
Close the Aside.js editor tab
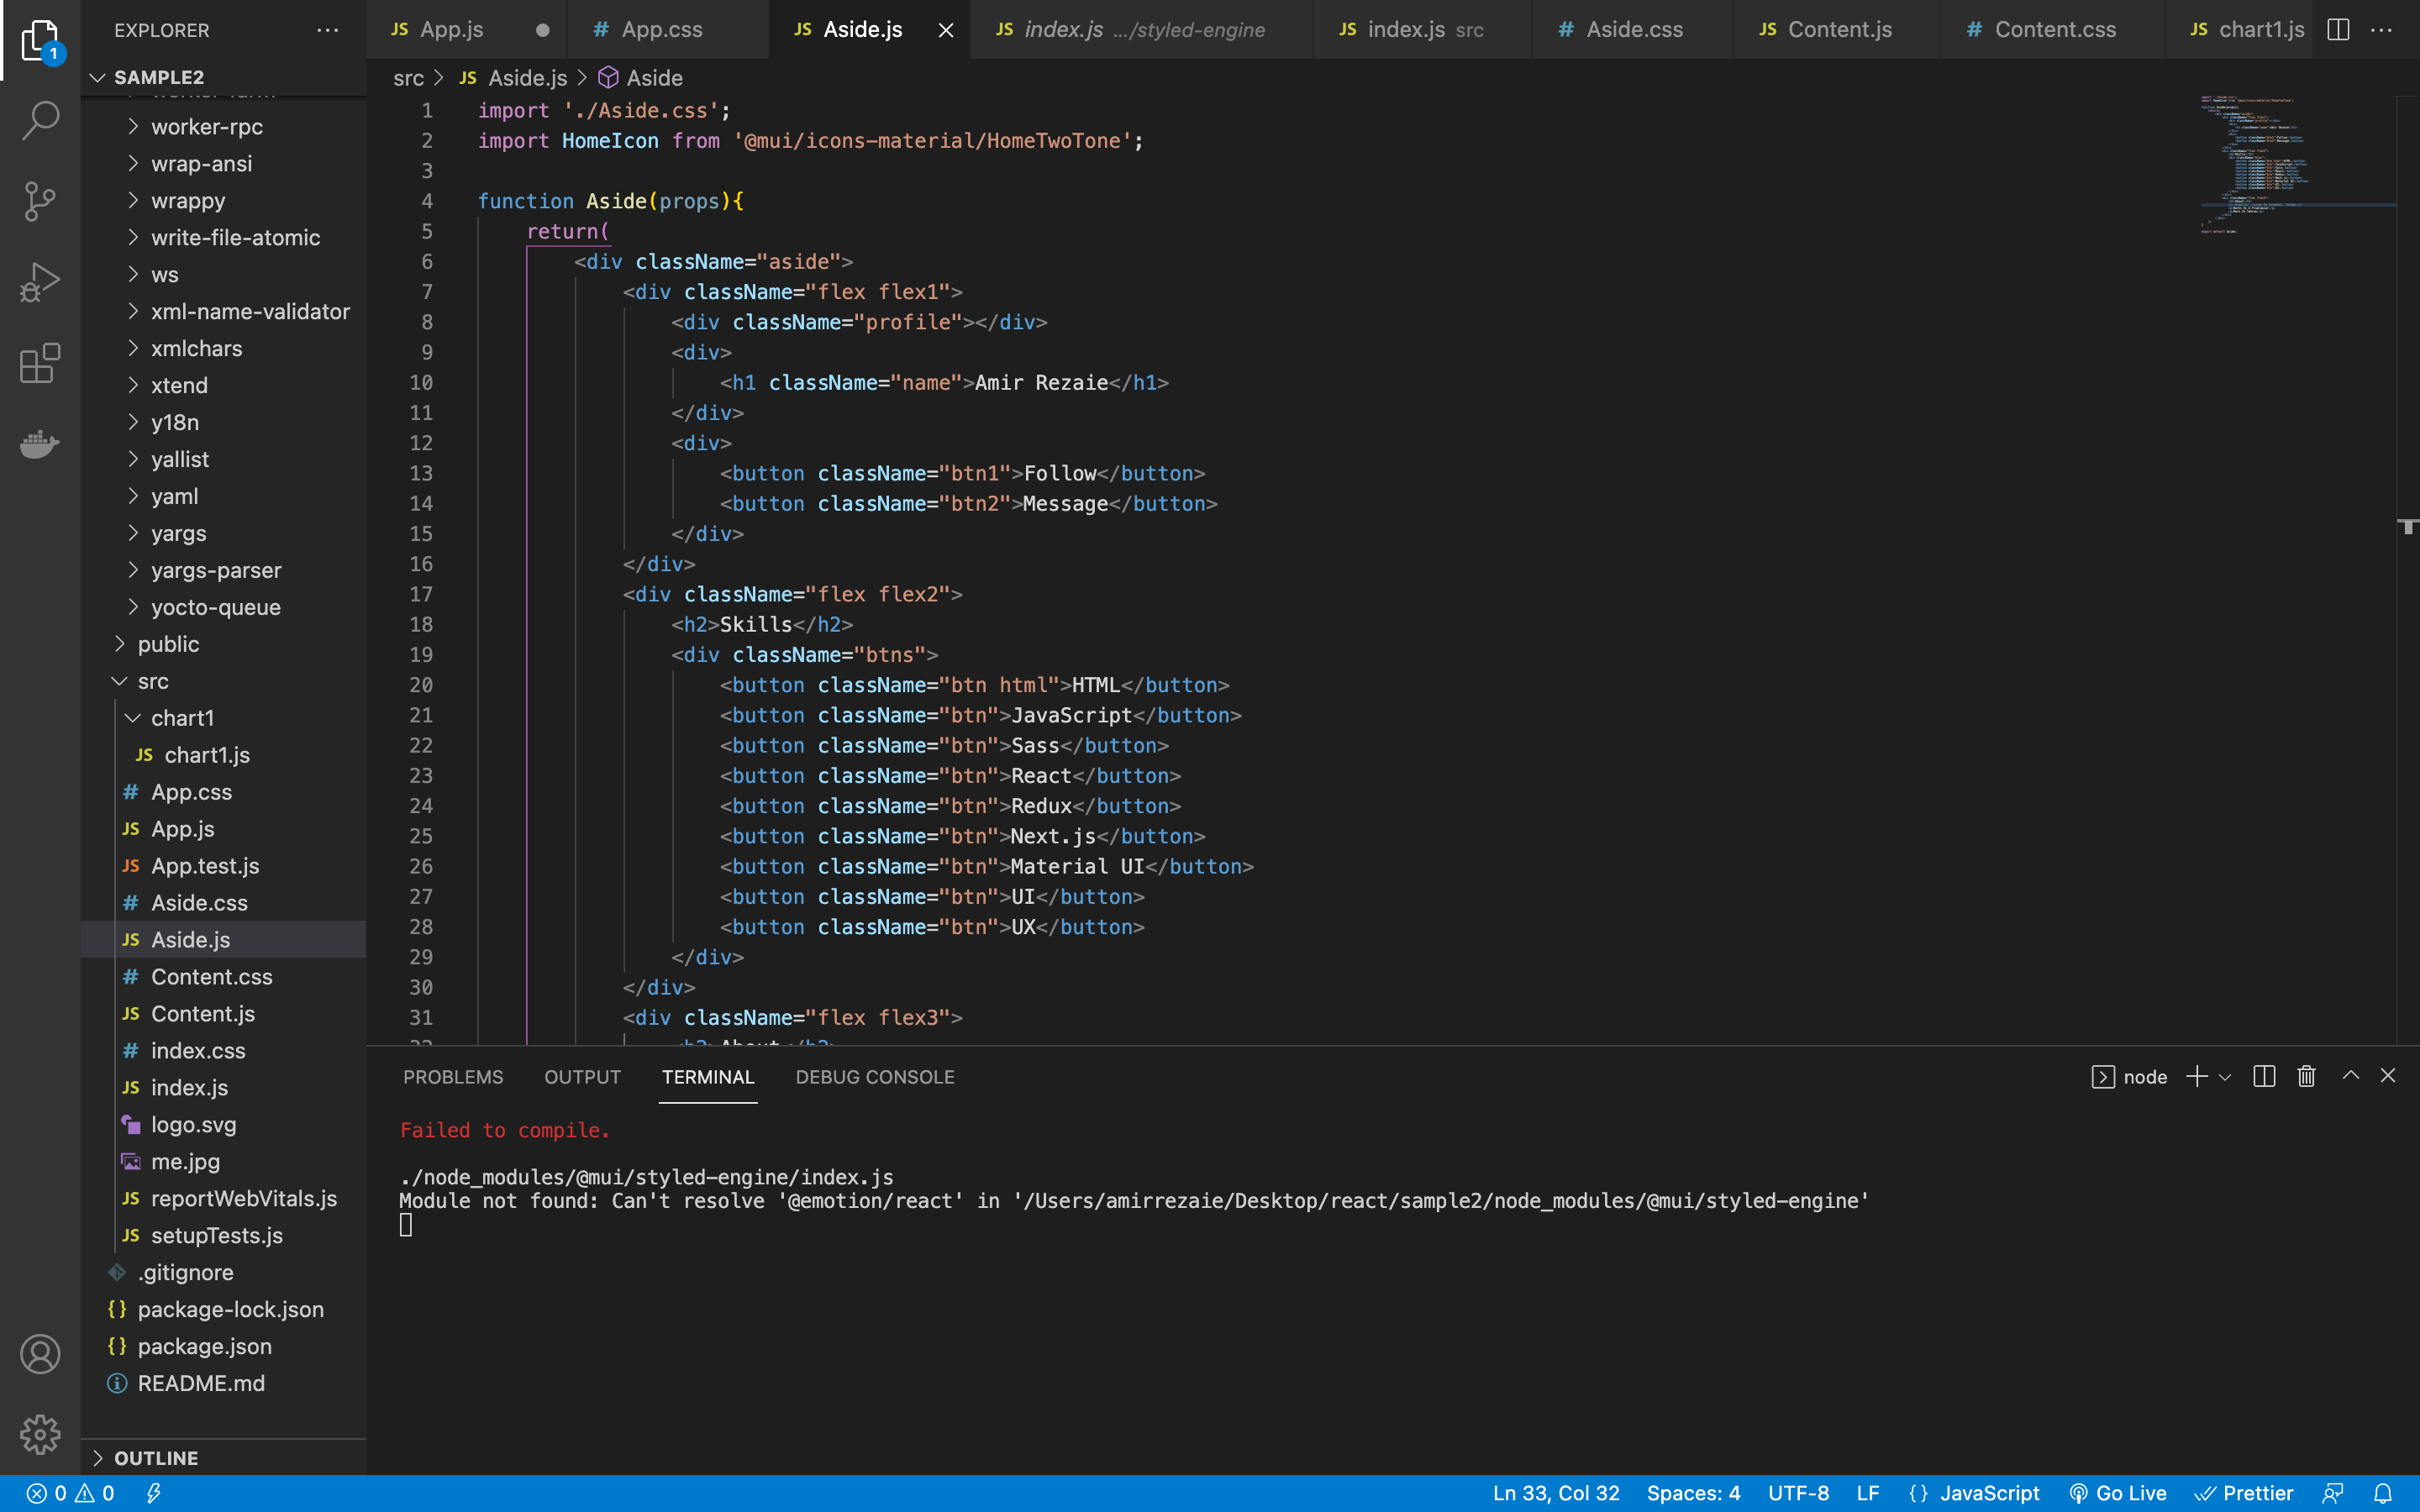[945, 30]
